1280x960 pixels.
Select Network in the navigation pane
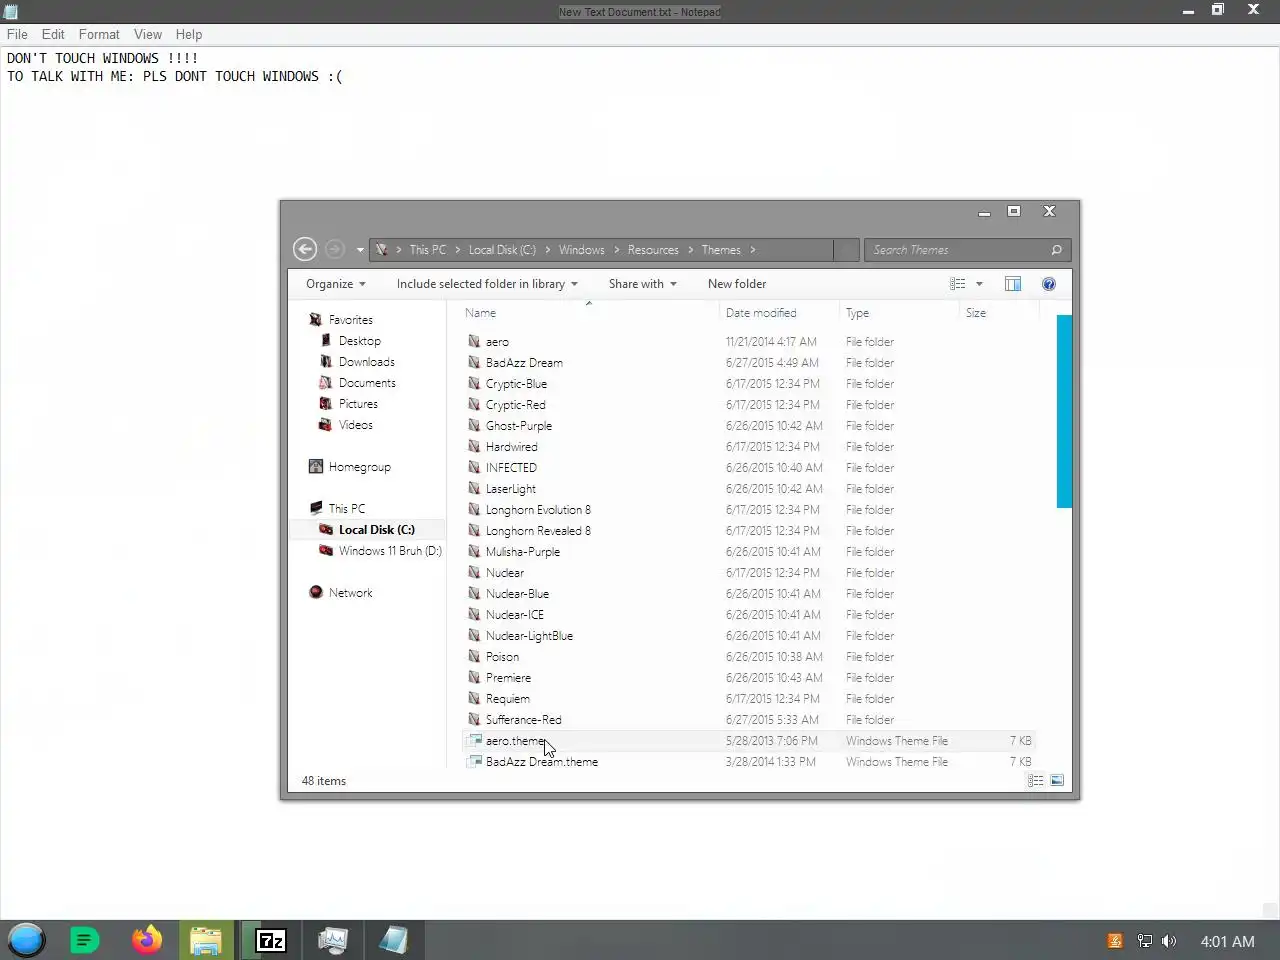pyautogui.click(x=350, y=593)
